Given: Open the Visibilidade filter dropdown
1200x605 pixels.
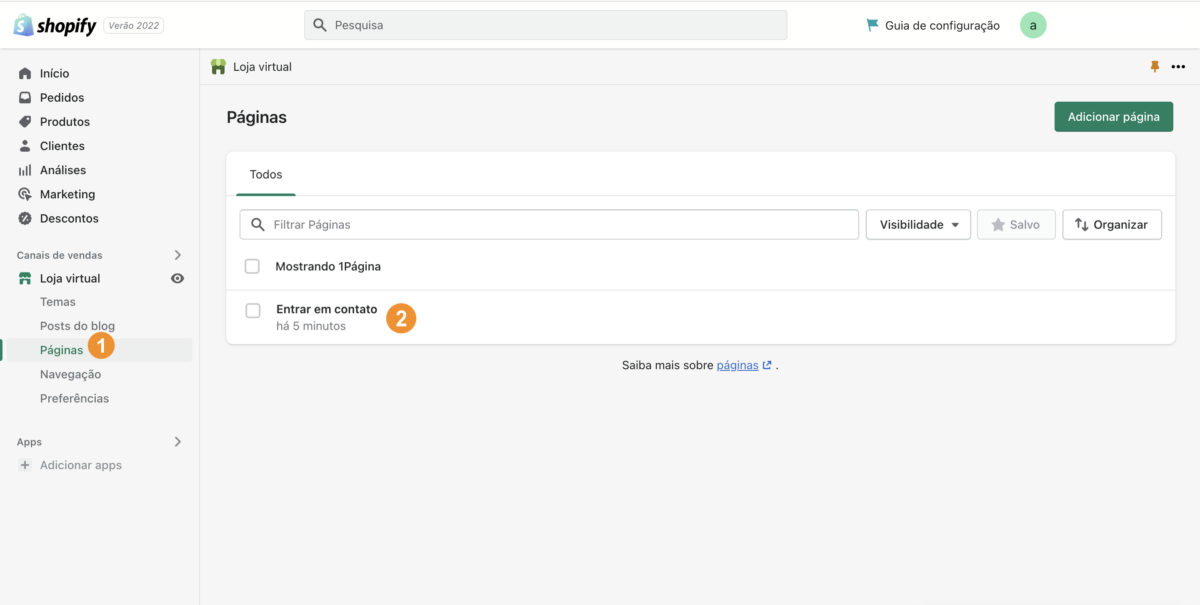Looking at the screenshot, I should [918, 225].
